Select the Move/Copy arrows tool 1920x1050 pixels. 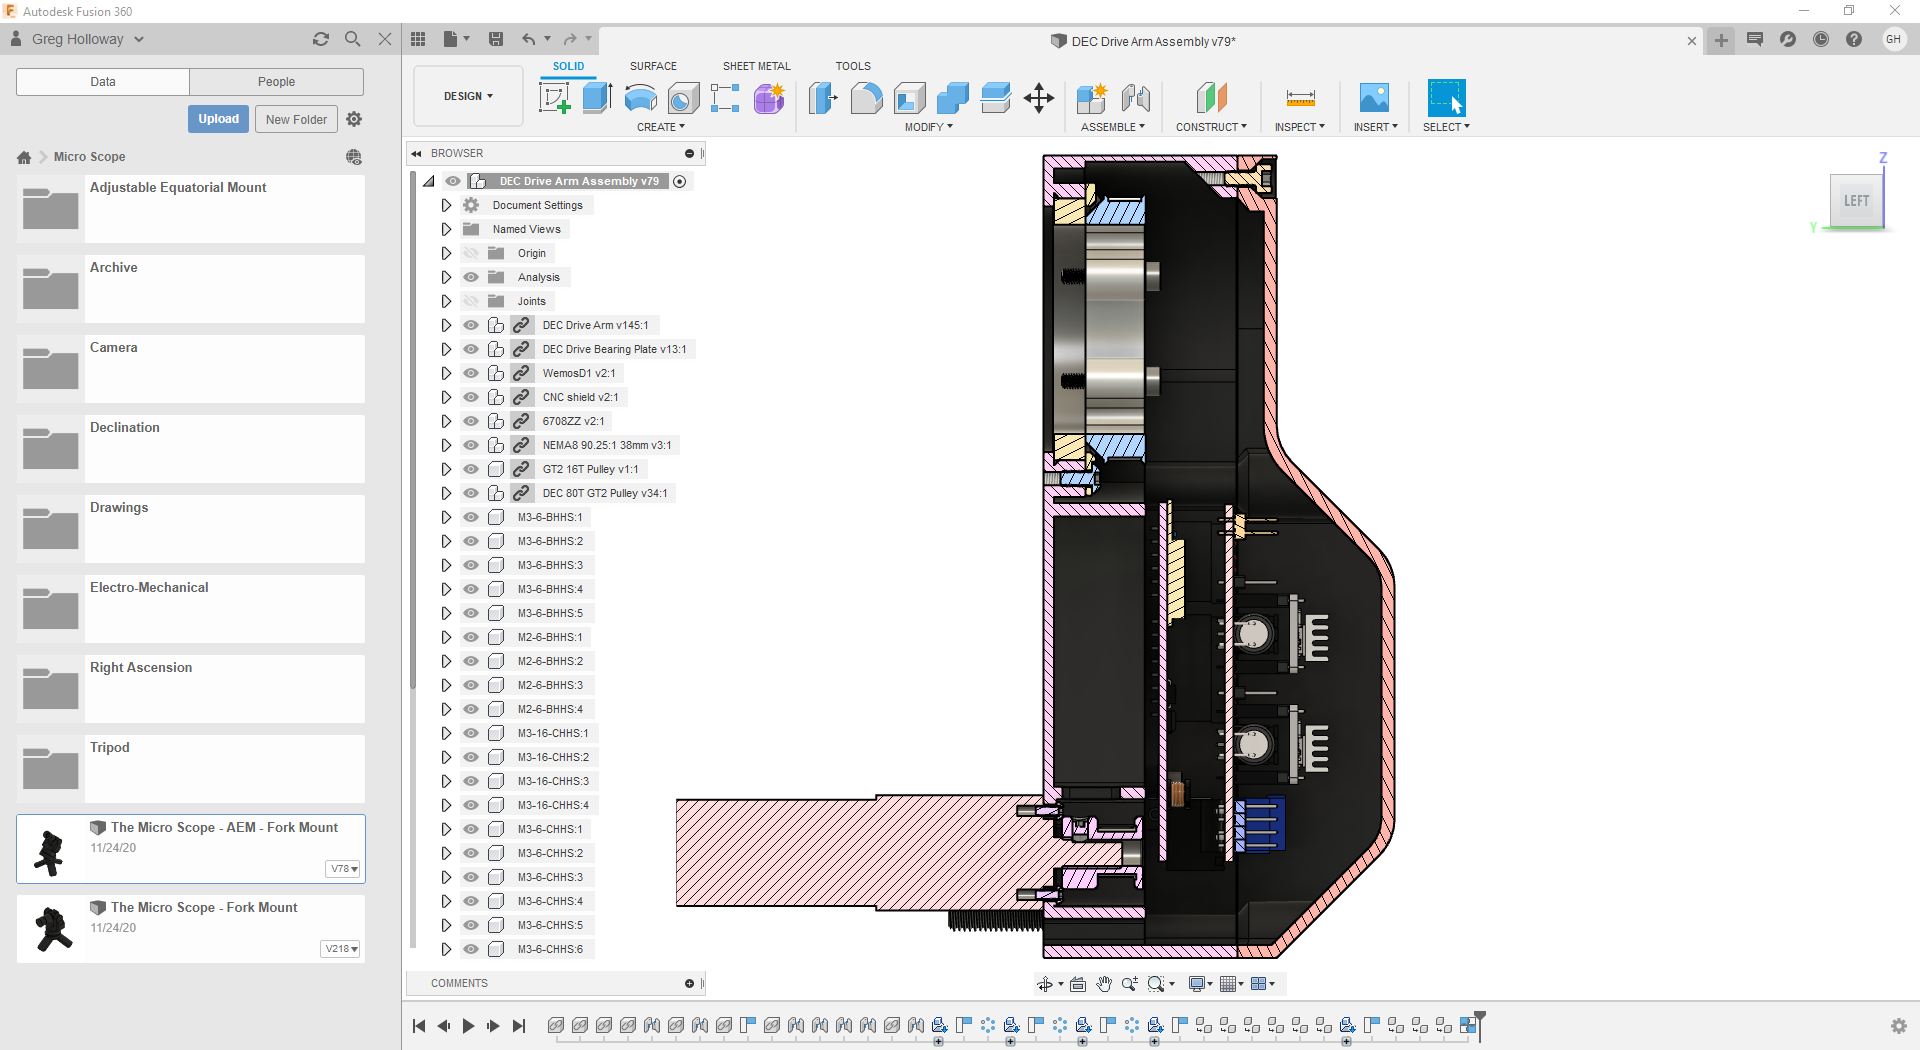1039,98
